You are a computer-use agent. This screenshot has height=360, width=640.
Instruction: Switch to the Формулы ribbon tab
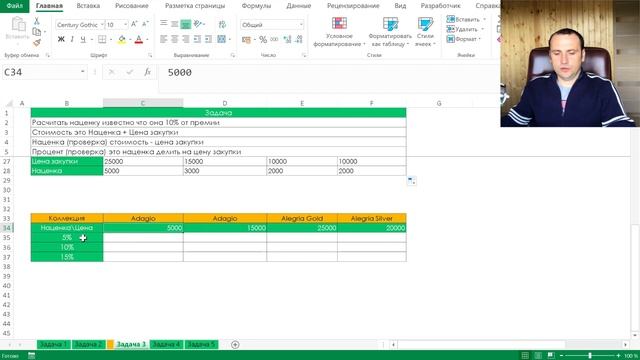pos(256,6)
